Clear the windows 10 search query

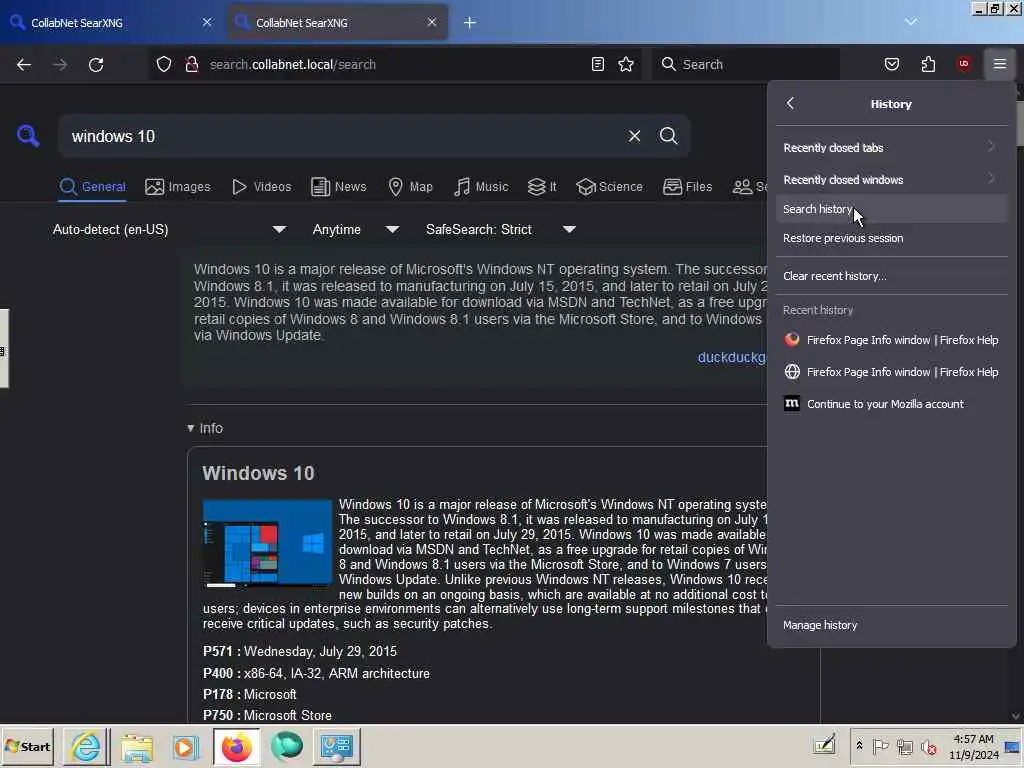[x=634, y=136]
